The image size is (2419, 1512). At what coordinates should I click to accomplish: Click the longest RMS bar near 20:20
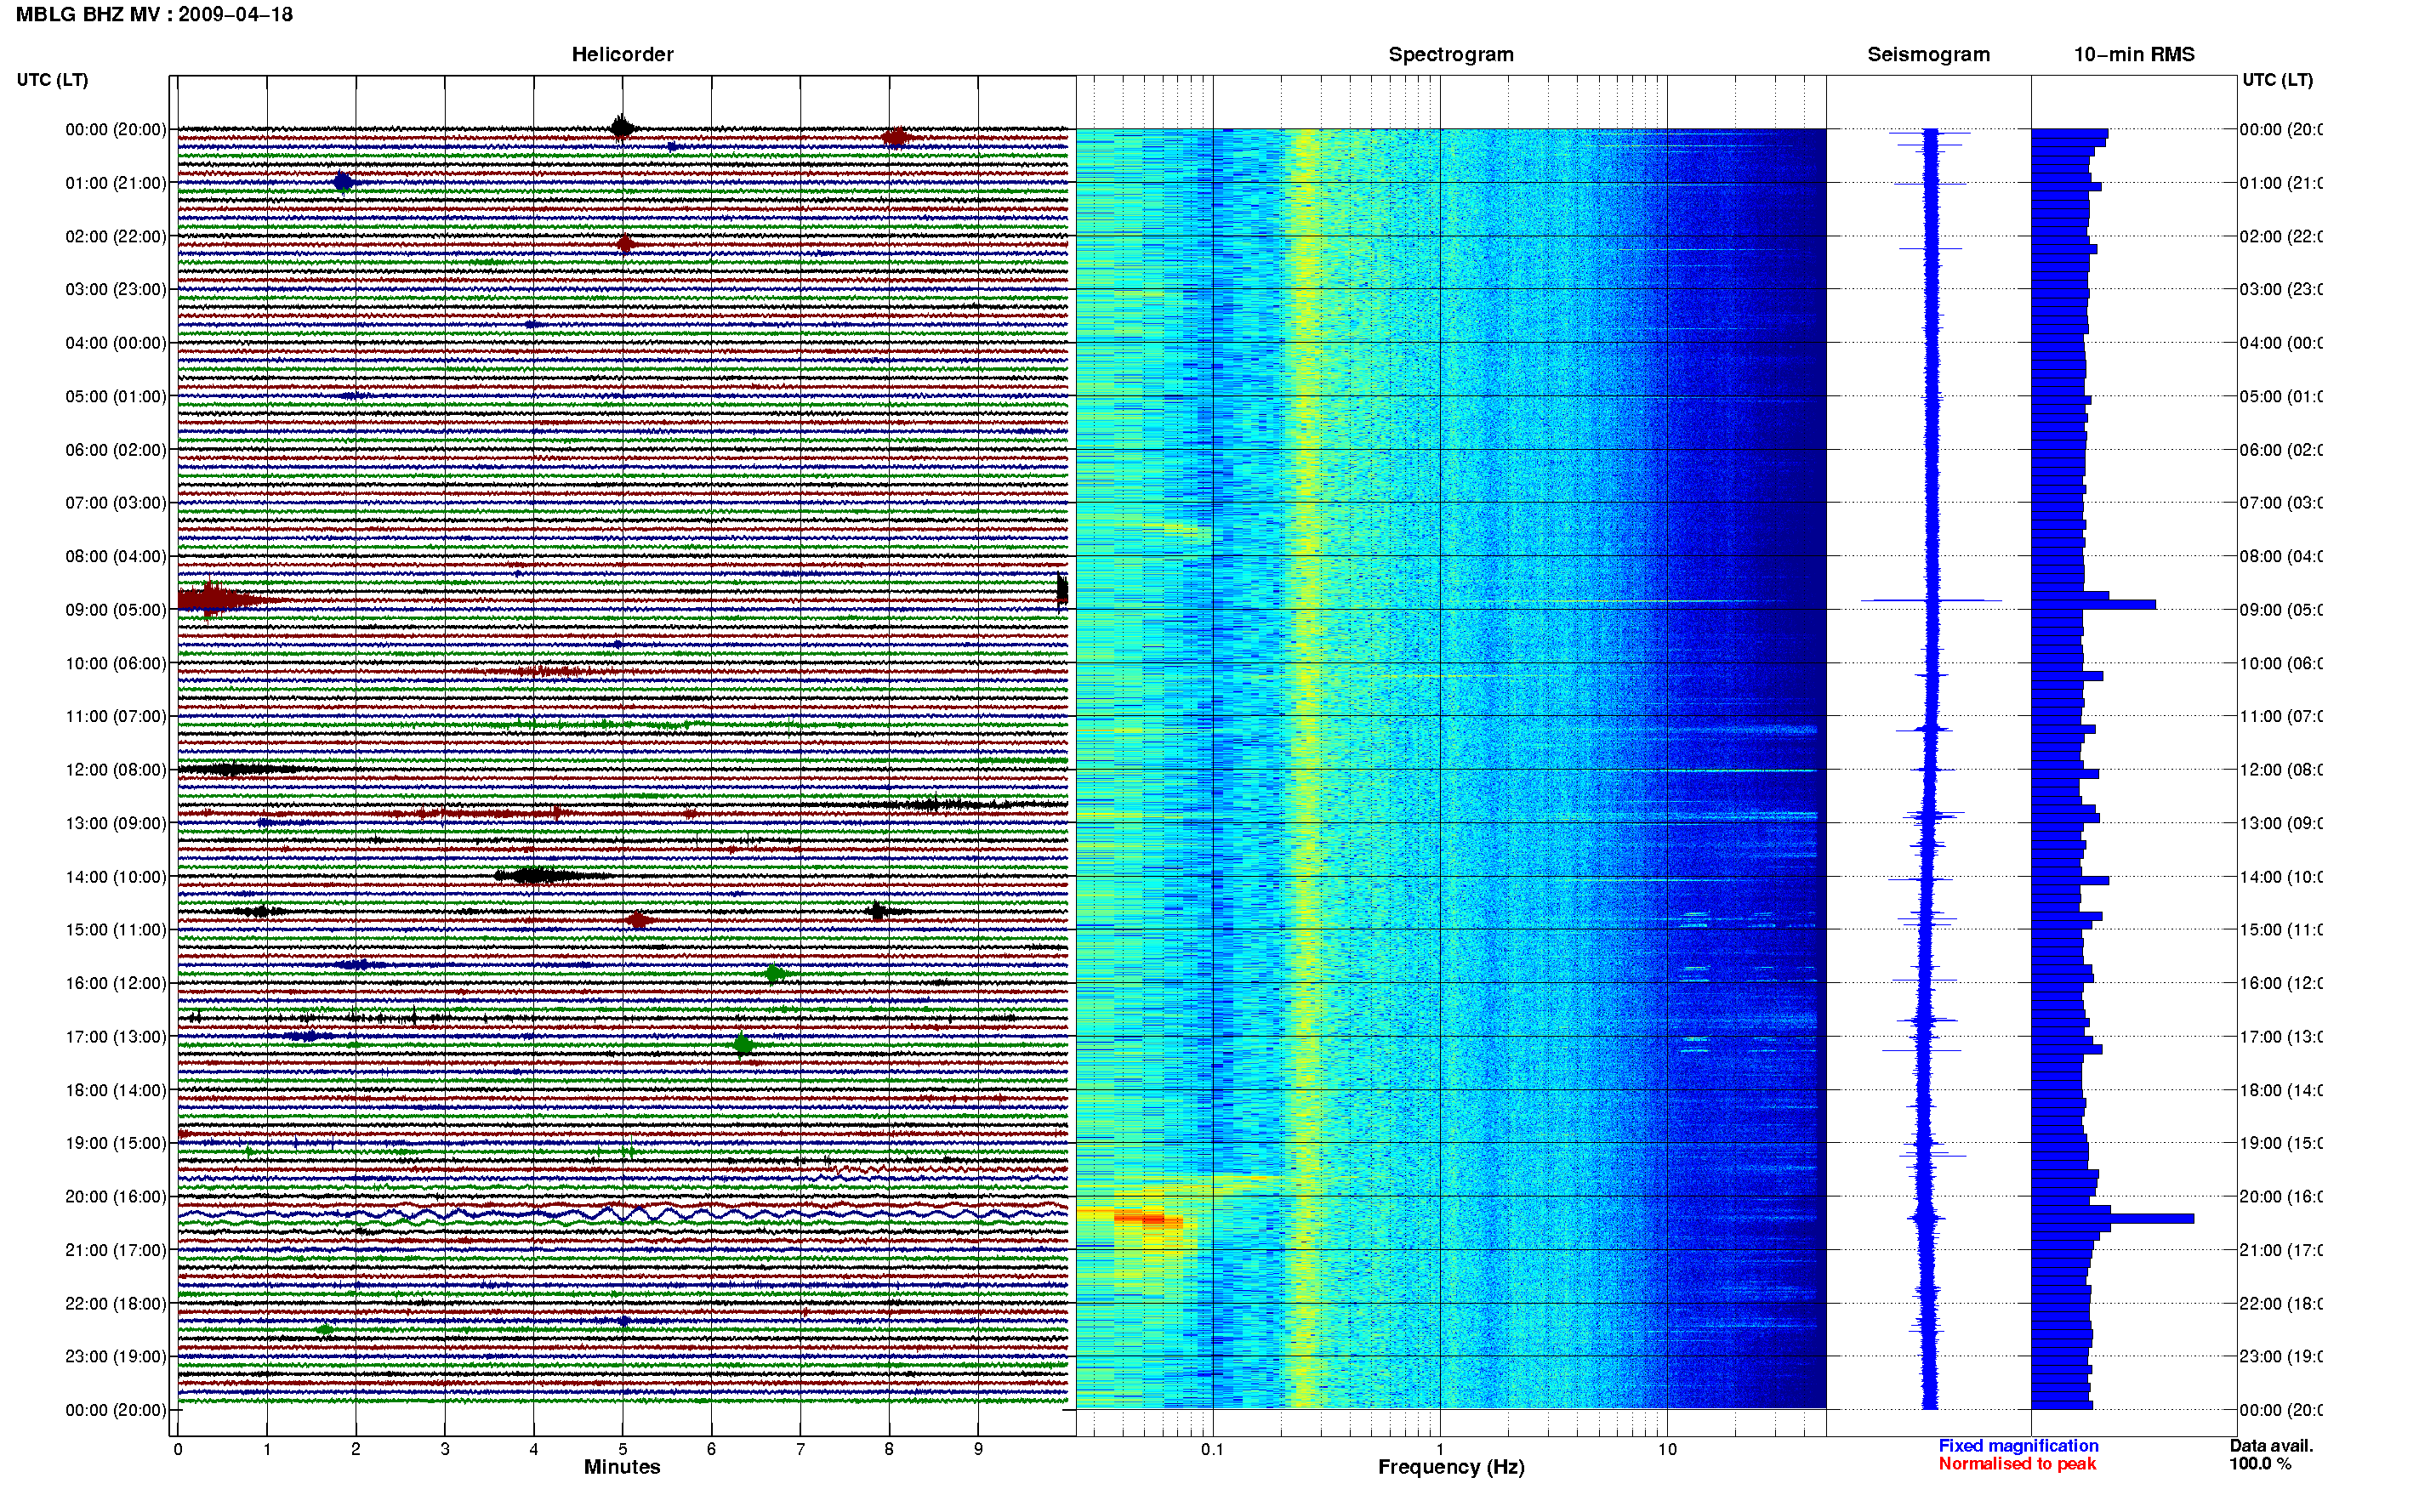tap(2112, 1219)
